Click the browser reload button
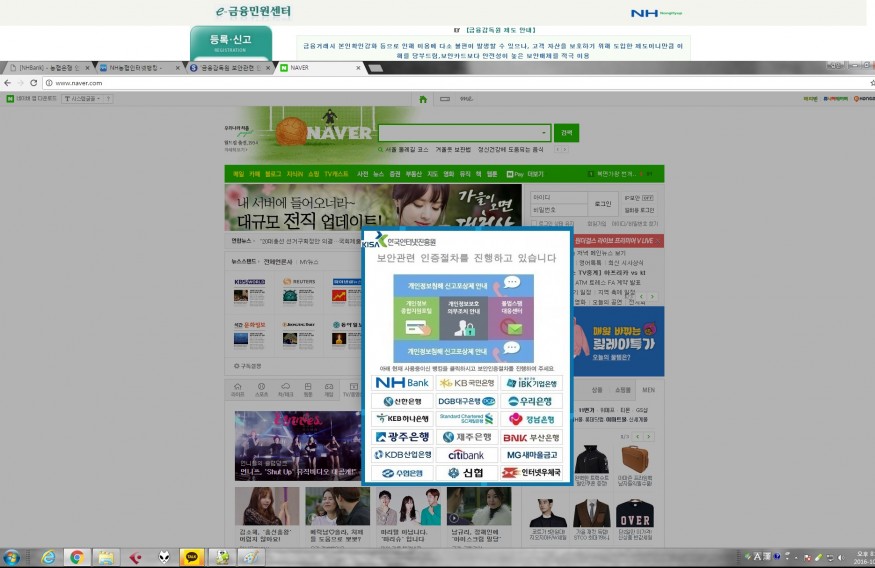The height and width of the screenshot is (568, 875). coord(33,83)
